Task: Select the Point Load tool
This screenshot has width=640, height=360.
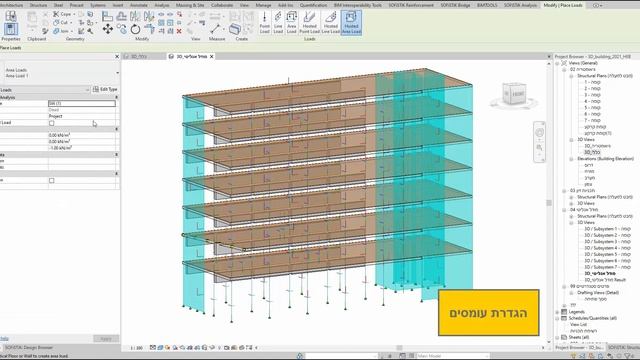Action: 264,22
